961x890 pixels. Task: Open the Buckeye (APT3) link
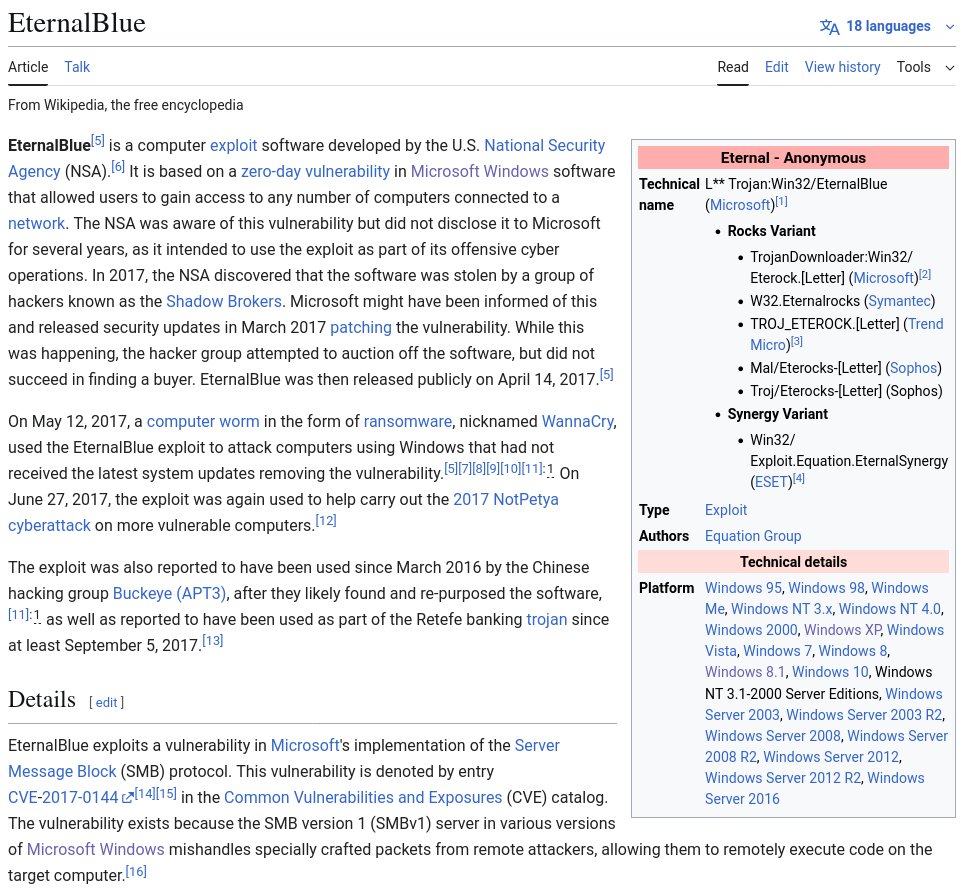point(169,593)
